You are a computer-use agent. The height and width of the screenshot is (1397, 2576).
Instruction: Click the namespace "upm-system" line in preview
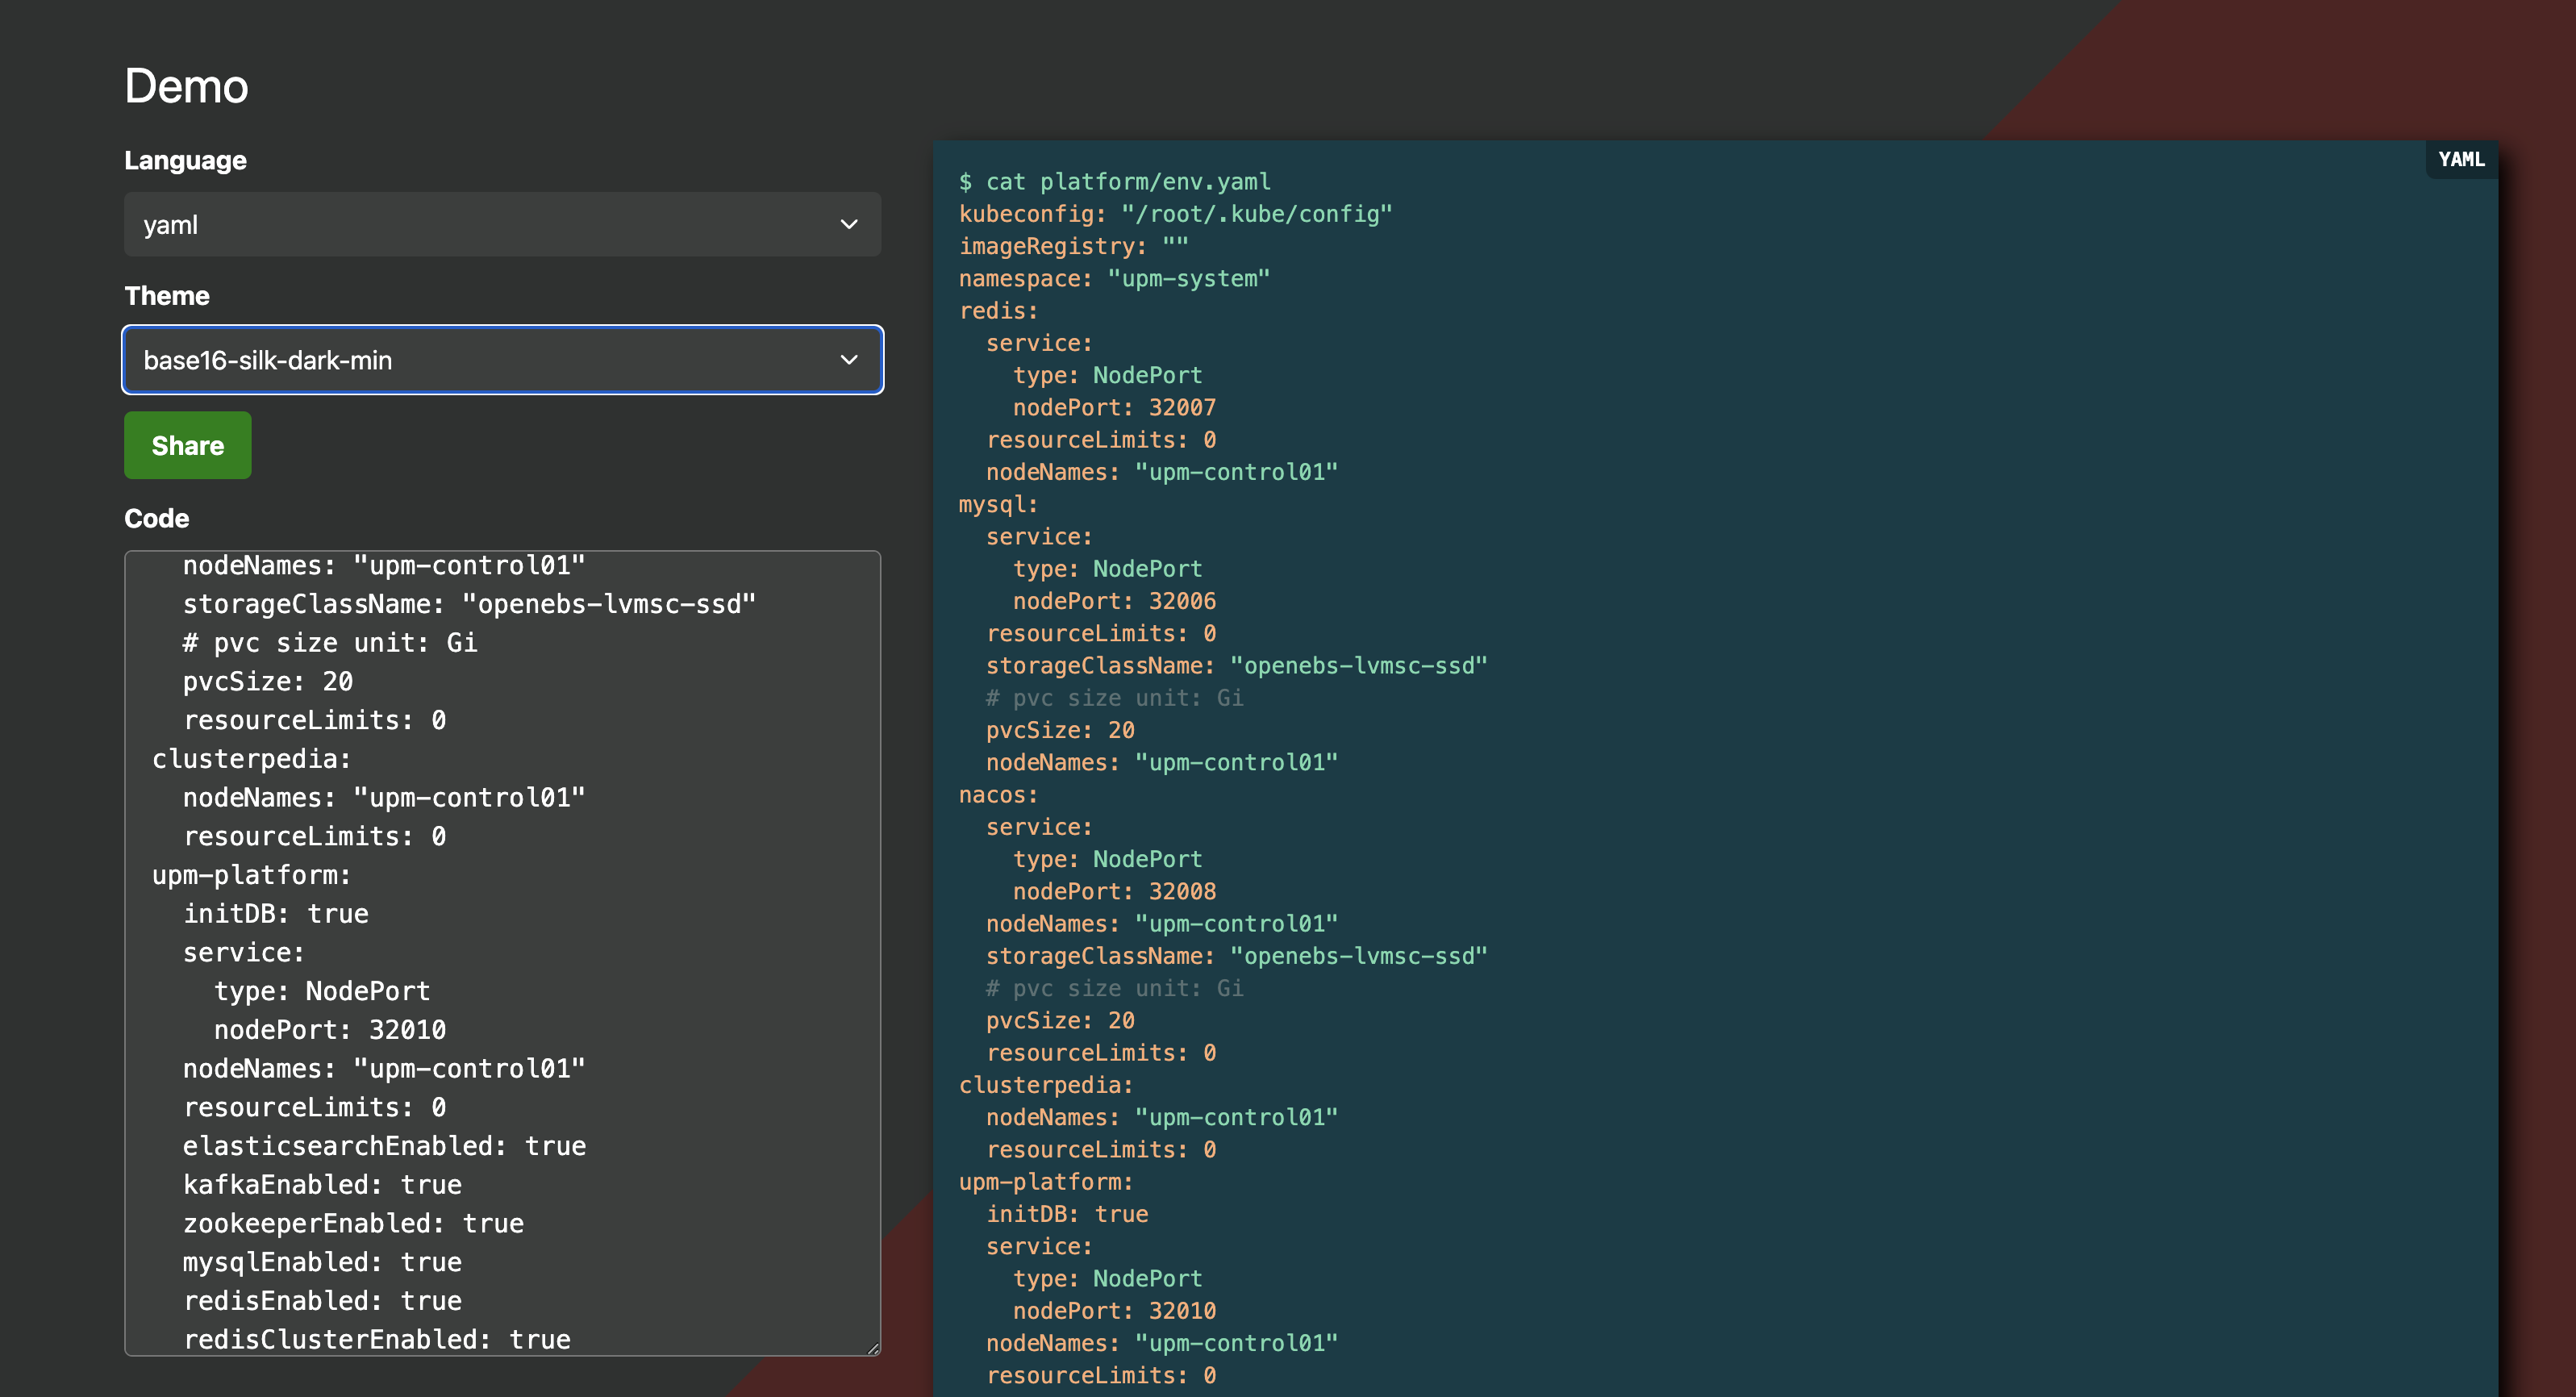[x=1114, y=278]
